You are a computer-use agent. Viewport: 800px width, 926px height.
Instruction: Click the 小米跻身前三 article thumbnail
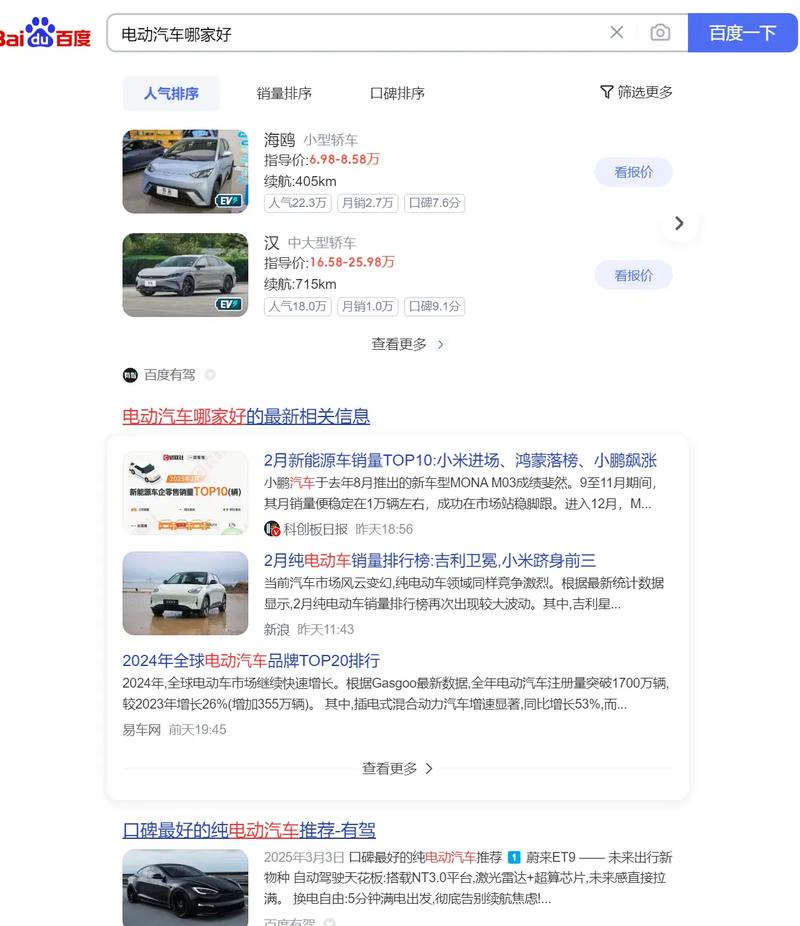coord(184,591)
